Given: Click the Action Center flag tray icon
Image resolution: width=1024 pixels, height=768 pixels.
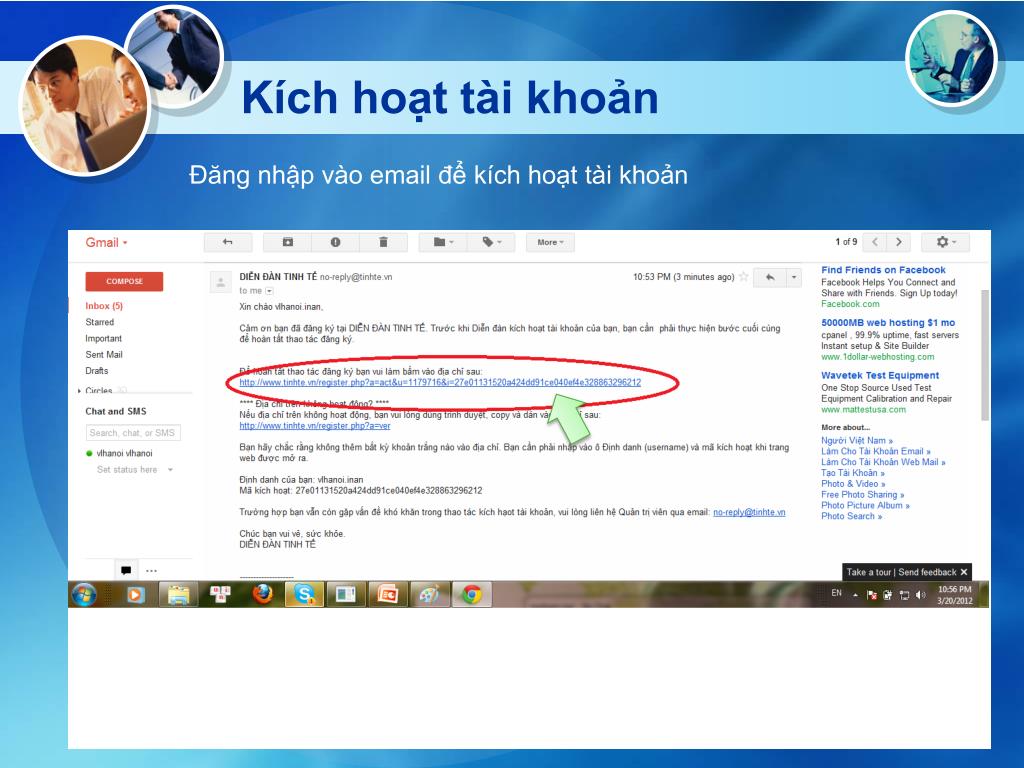Looking at the screenshot, I should (x=871, y=595).
